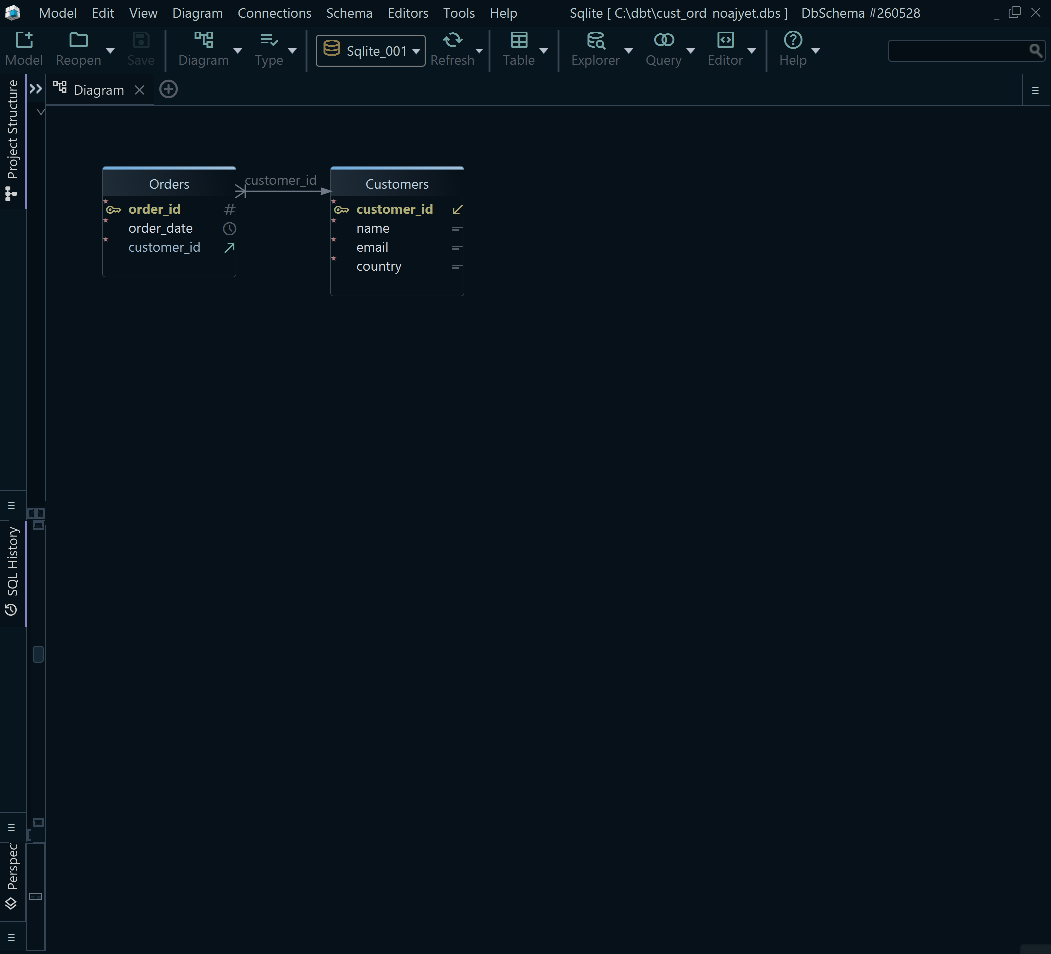Expand the Query dropdown arrow
This screenshot has width=1051, height=954.
[690, 50]
